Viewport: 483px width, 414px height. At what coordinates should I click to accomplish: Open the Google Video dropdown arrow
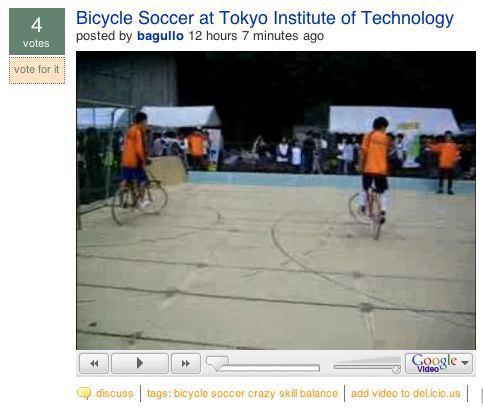pyautogui.click(x=465, y=363)
